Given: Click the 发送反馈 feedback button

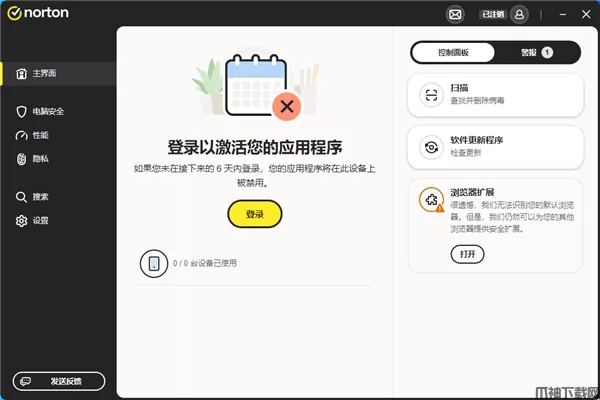Looking at the screenshot, I should coord(59,381).
